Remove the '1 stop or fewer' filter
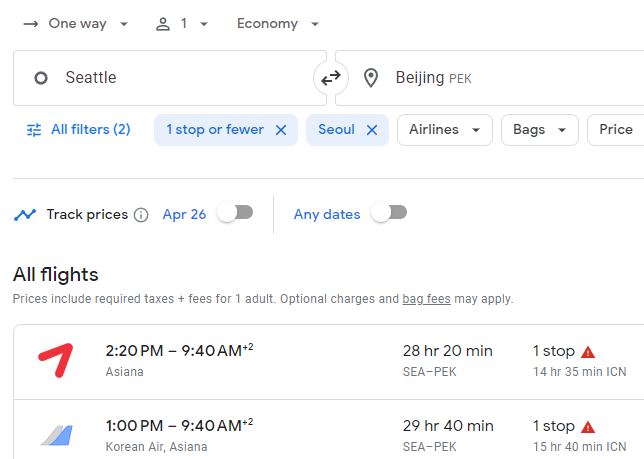This screenshot has width=644, height=459. [281, 130]
